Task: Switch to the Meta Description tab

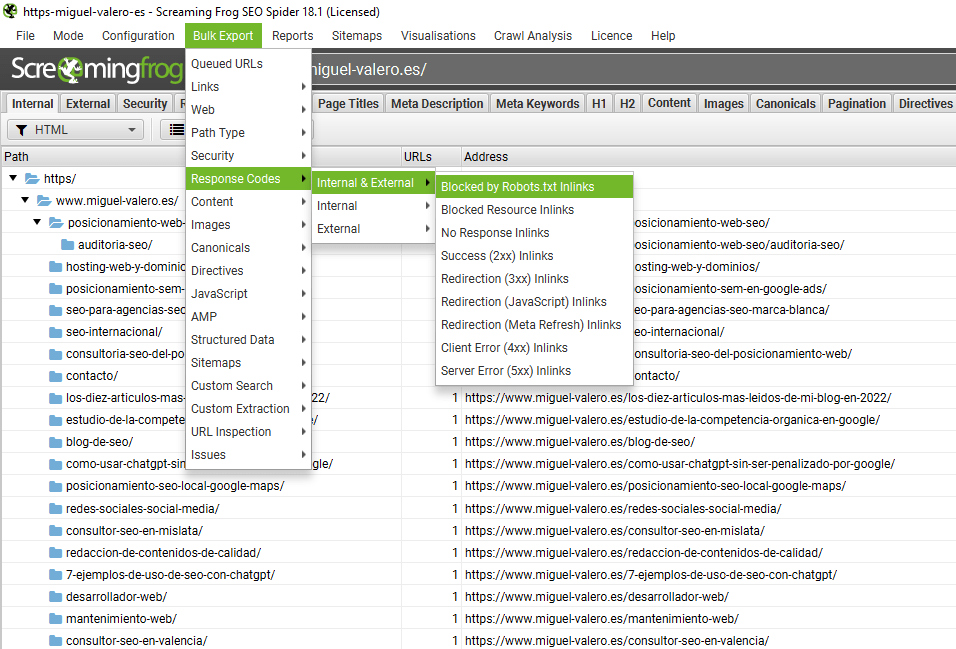Action: coord(437,104)
